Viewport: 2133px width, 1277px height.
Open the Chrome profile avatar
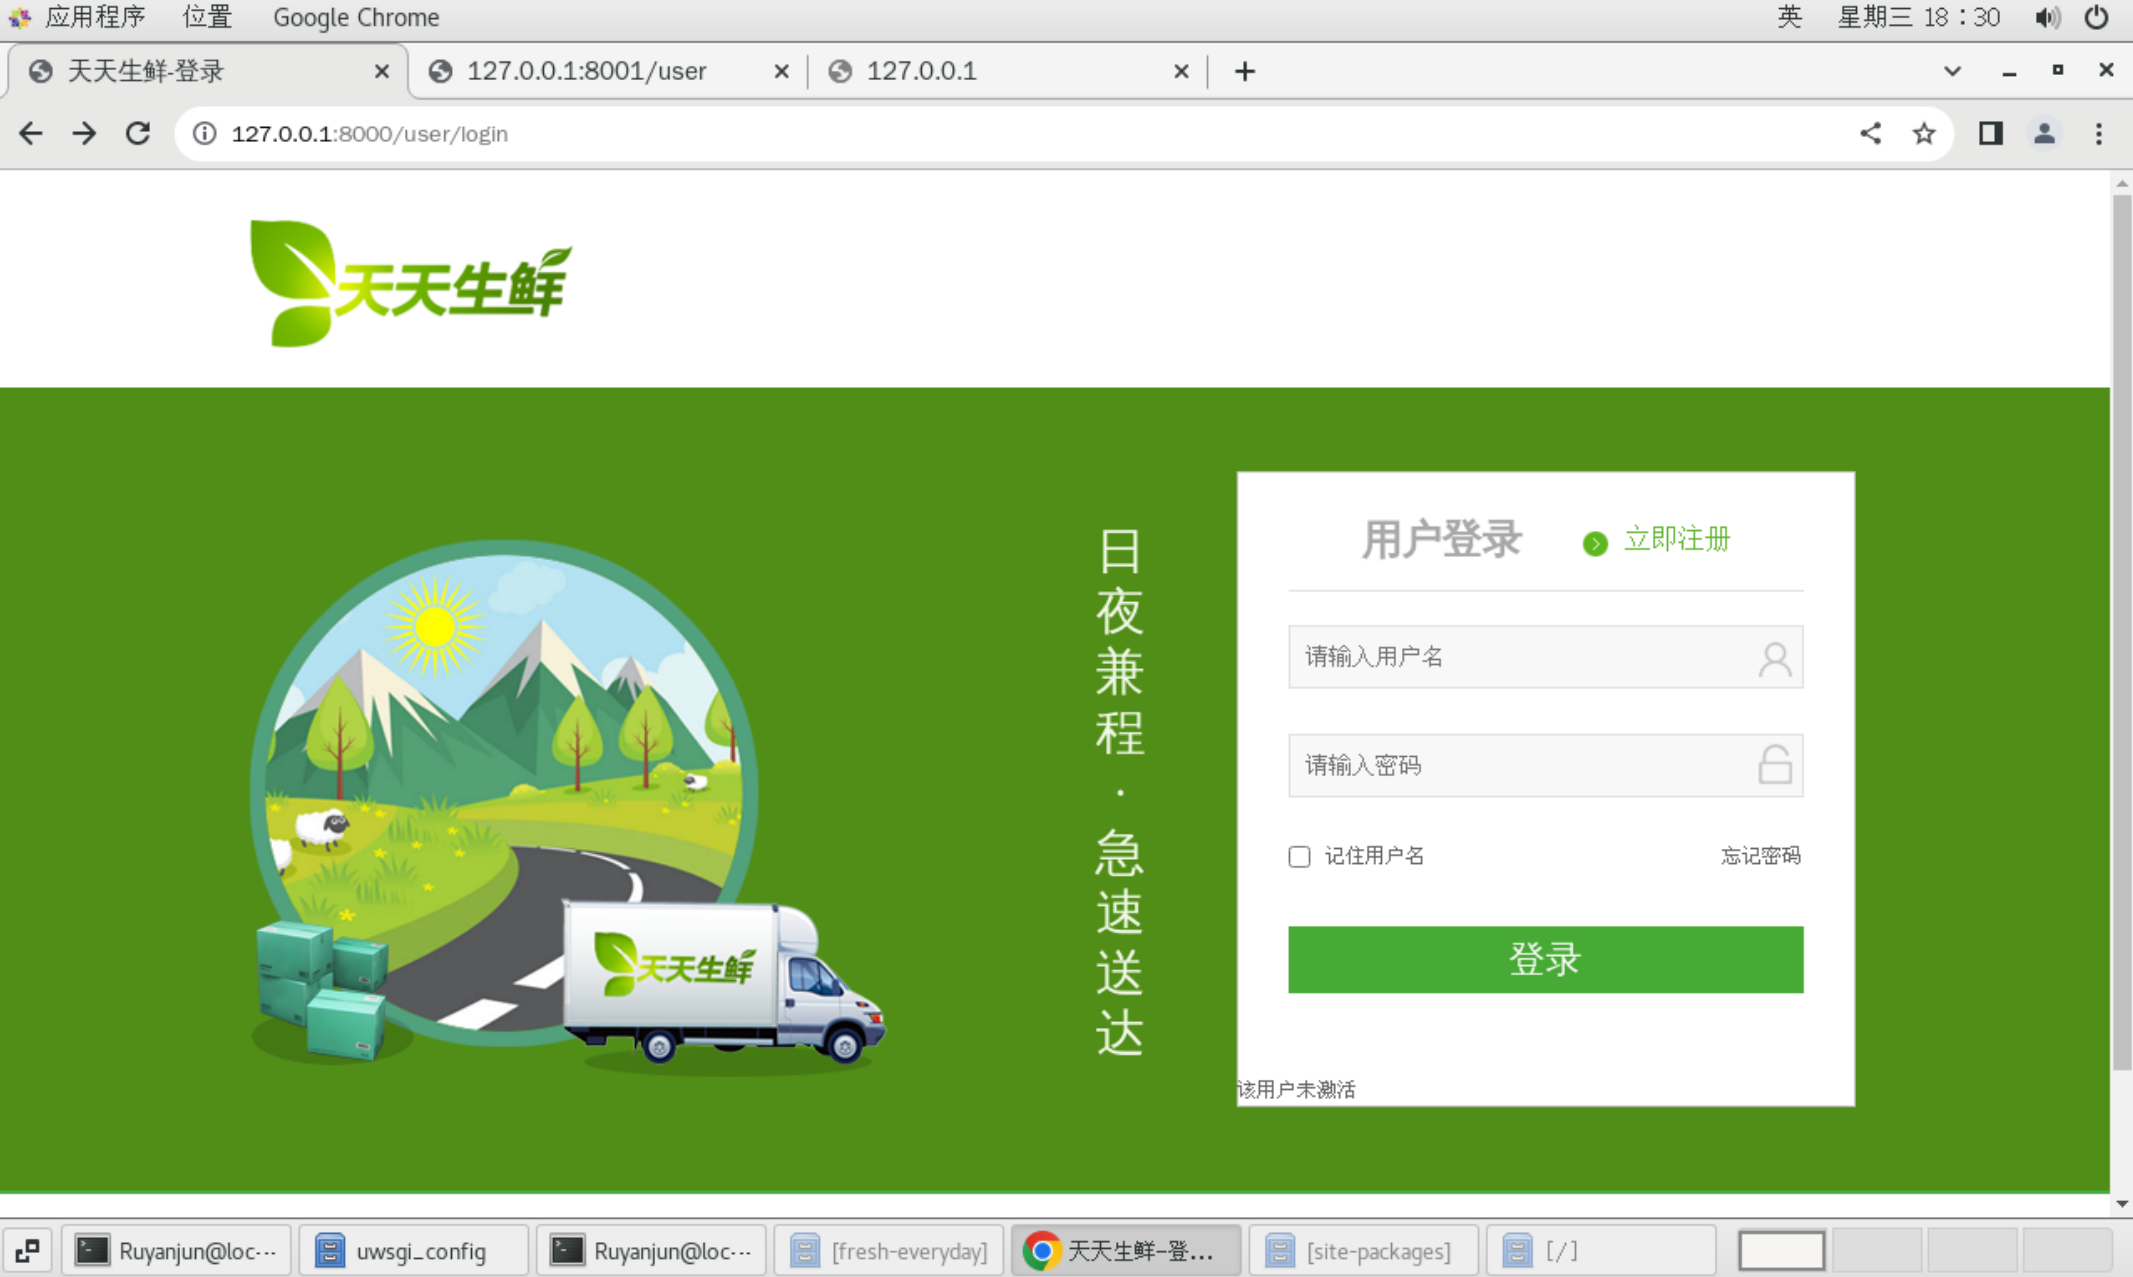click(2045, 132)
